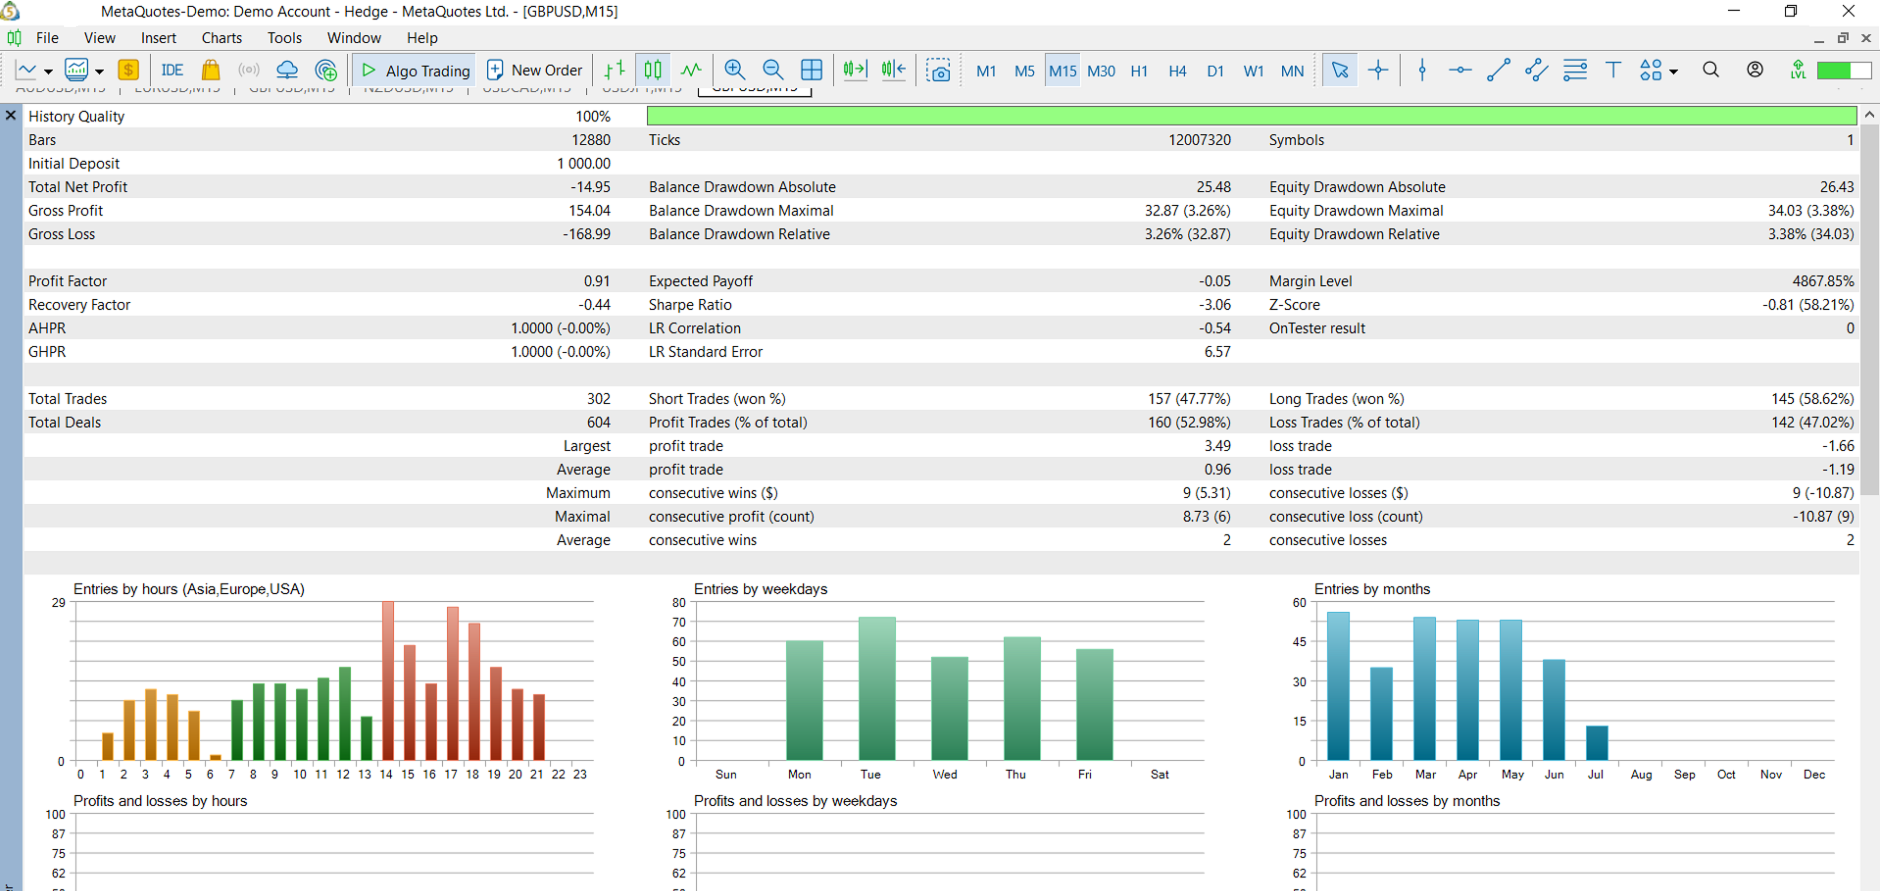
Task: Expand the chart type dropdown arrow
Action: 48,71
